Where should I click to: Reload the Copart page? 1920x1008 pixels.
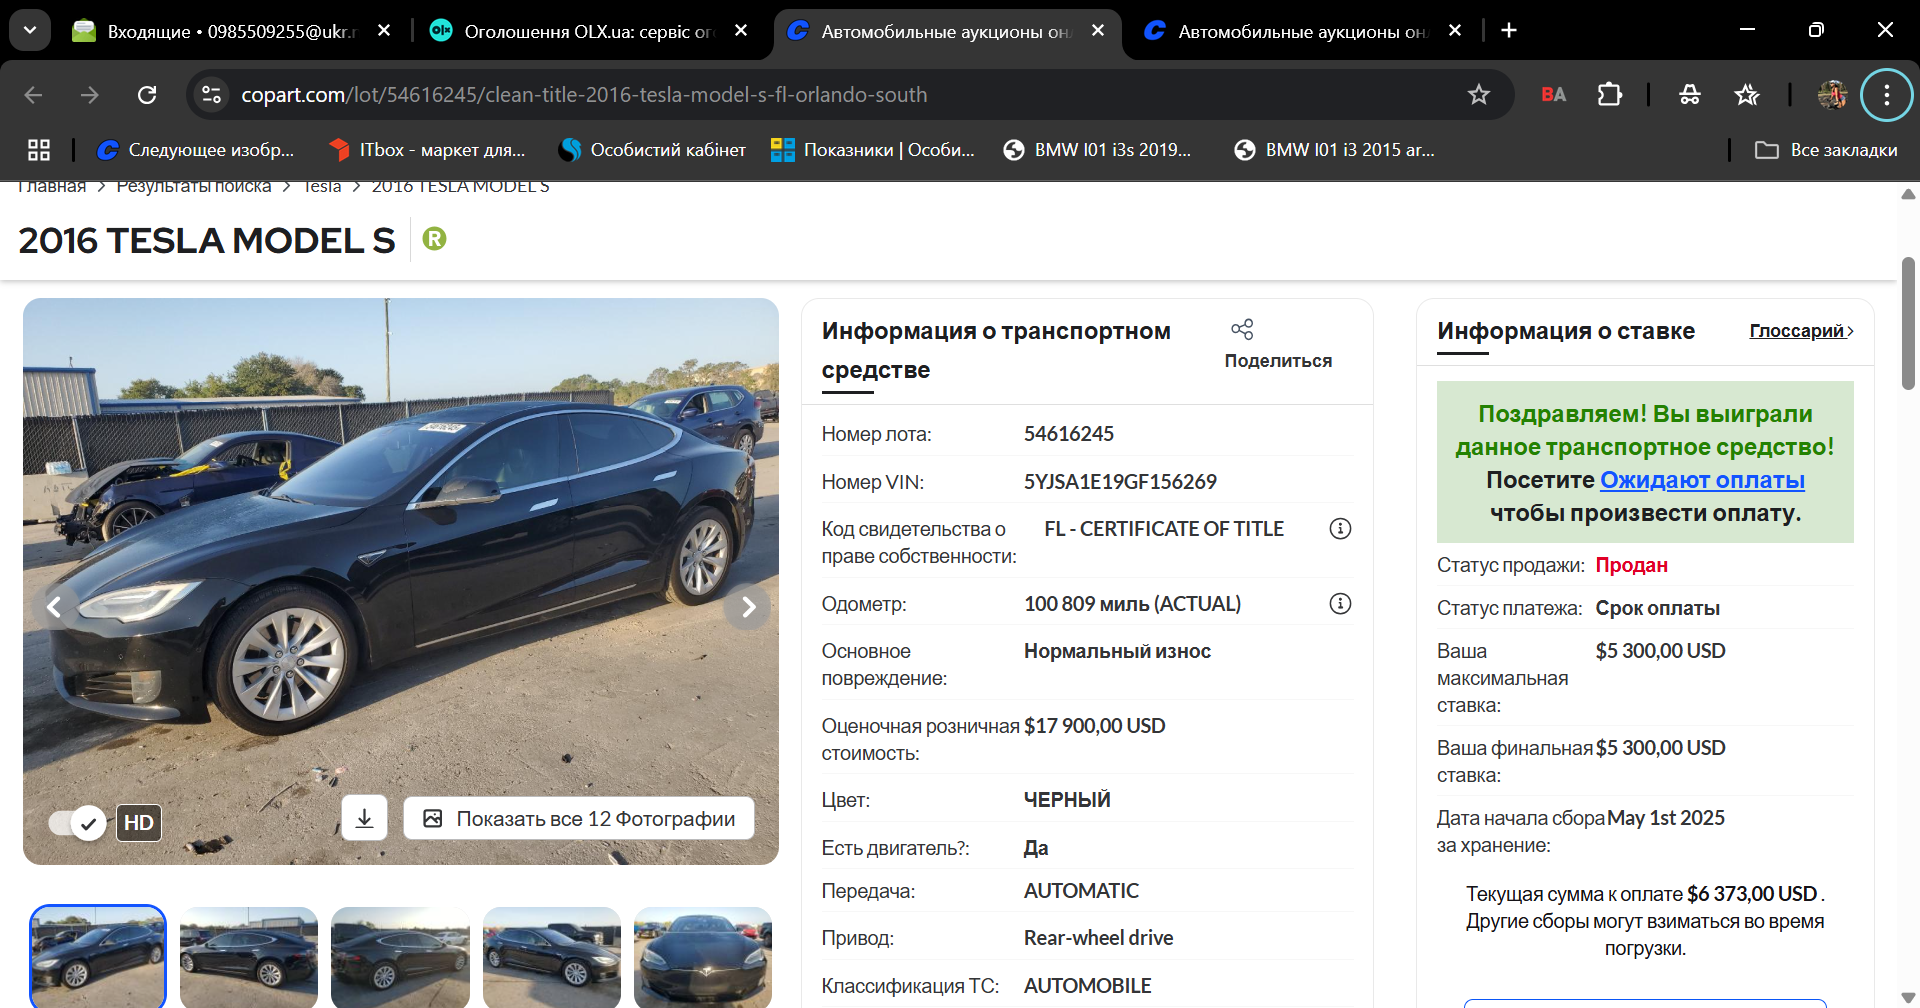pyautogui.click(x=147, y=95)
